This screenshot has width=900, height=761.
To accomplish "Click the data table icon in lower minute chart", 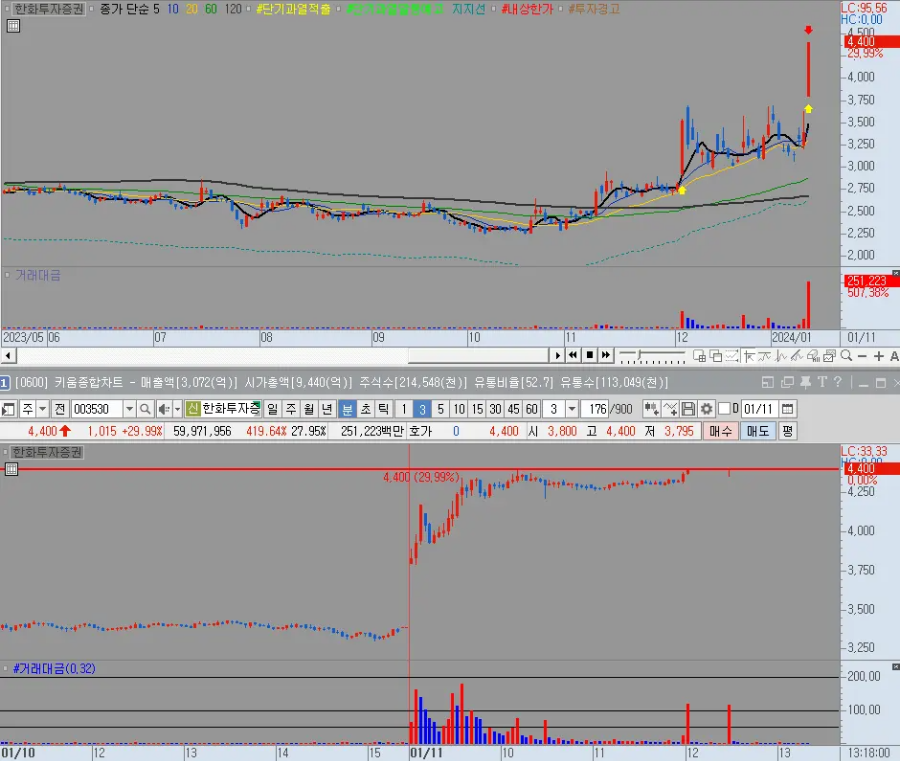I will tap(11, 469).
